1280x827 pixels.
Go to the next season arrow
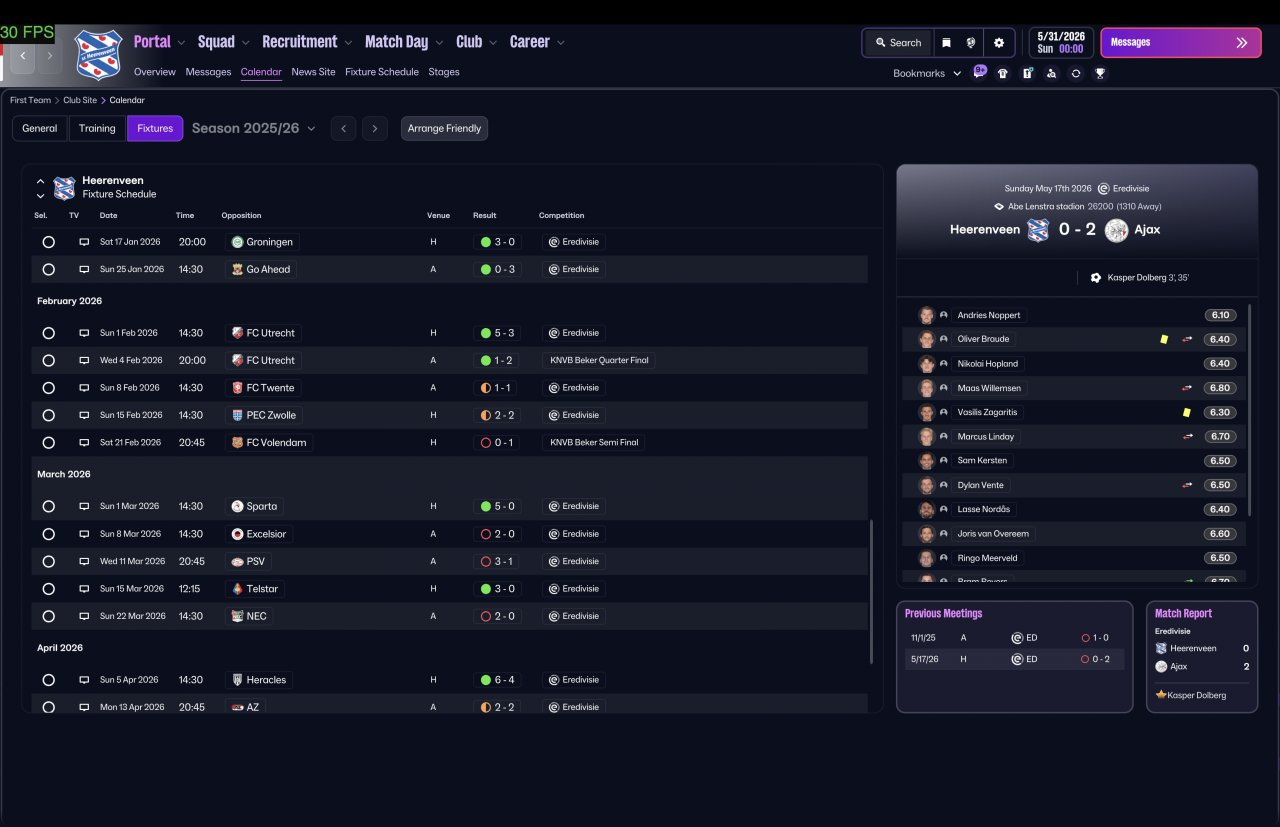tap(375, 128)
